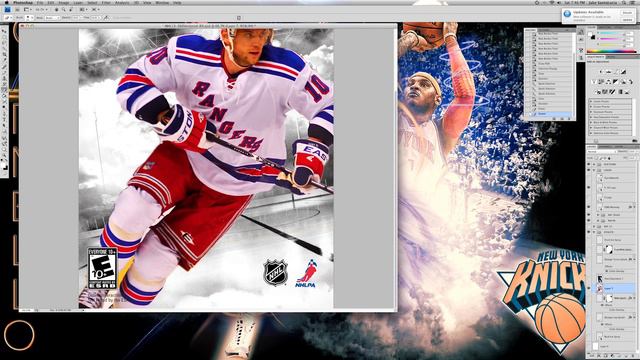This screenshot has height=360, width=640.
Task: Add a layer mask from the Layers panel
Action: pos(606,355)
